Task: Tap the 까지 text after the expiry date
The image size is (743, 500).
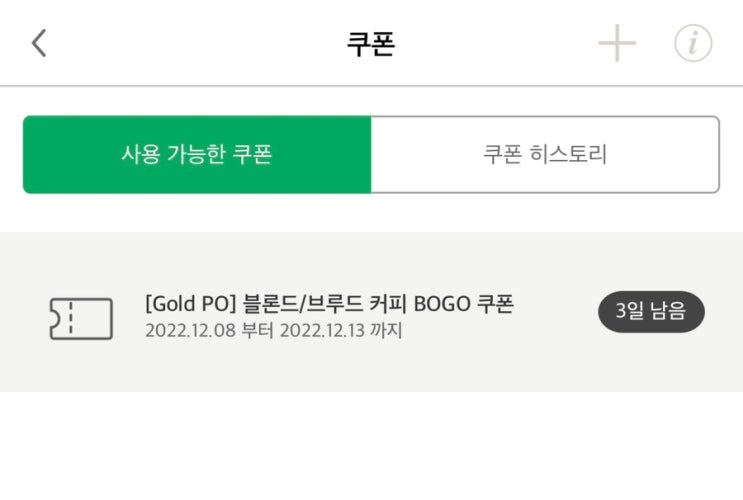Action: coord(382,330)
